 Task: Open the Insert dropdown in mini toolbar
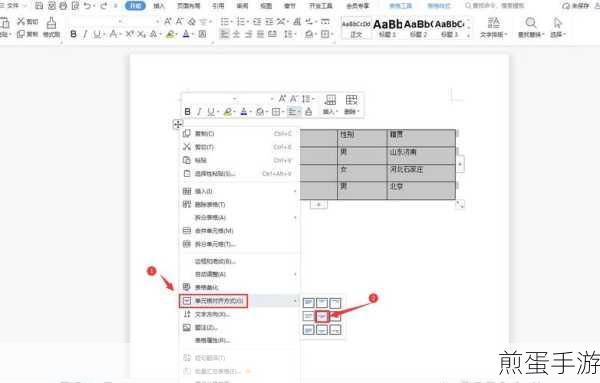(x=330, y=104)
